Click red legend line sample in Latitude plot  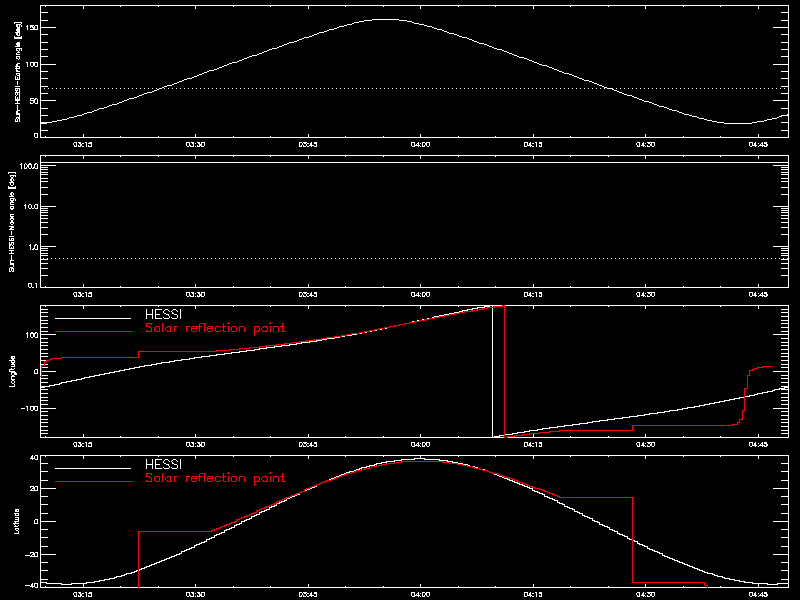pos(93,482)
